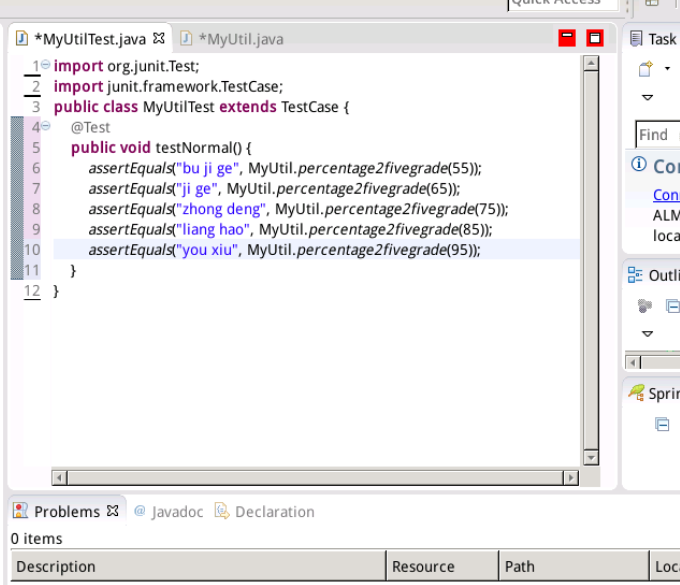Click line number 12 in the gutter
This screenshot has width=680, height=585.
(x=32, y=290)
